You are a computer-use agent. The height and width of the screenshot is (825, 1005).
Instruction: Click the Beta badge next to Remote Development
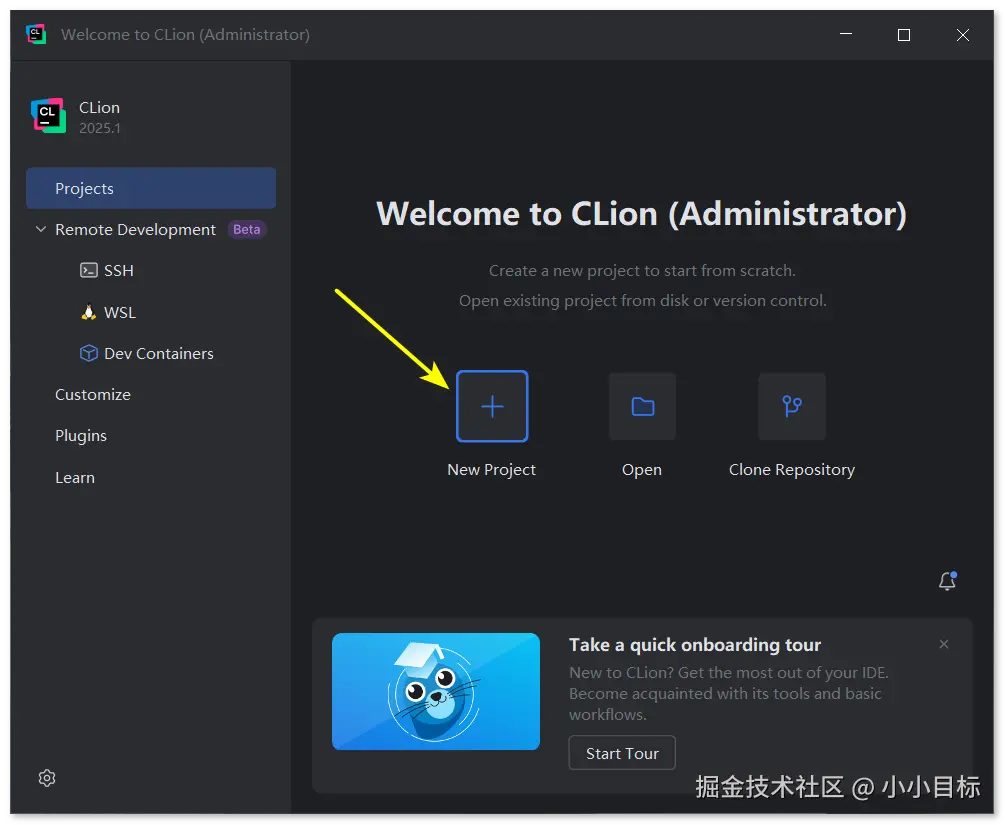pos(247,229)
